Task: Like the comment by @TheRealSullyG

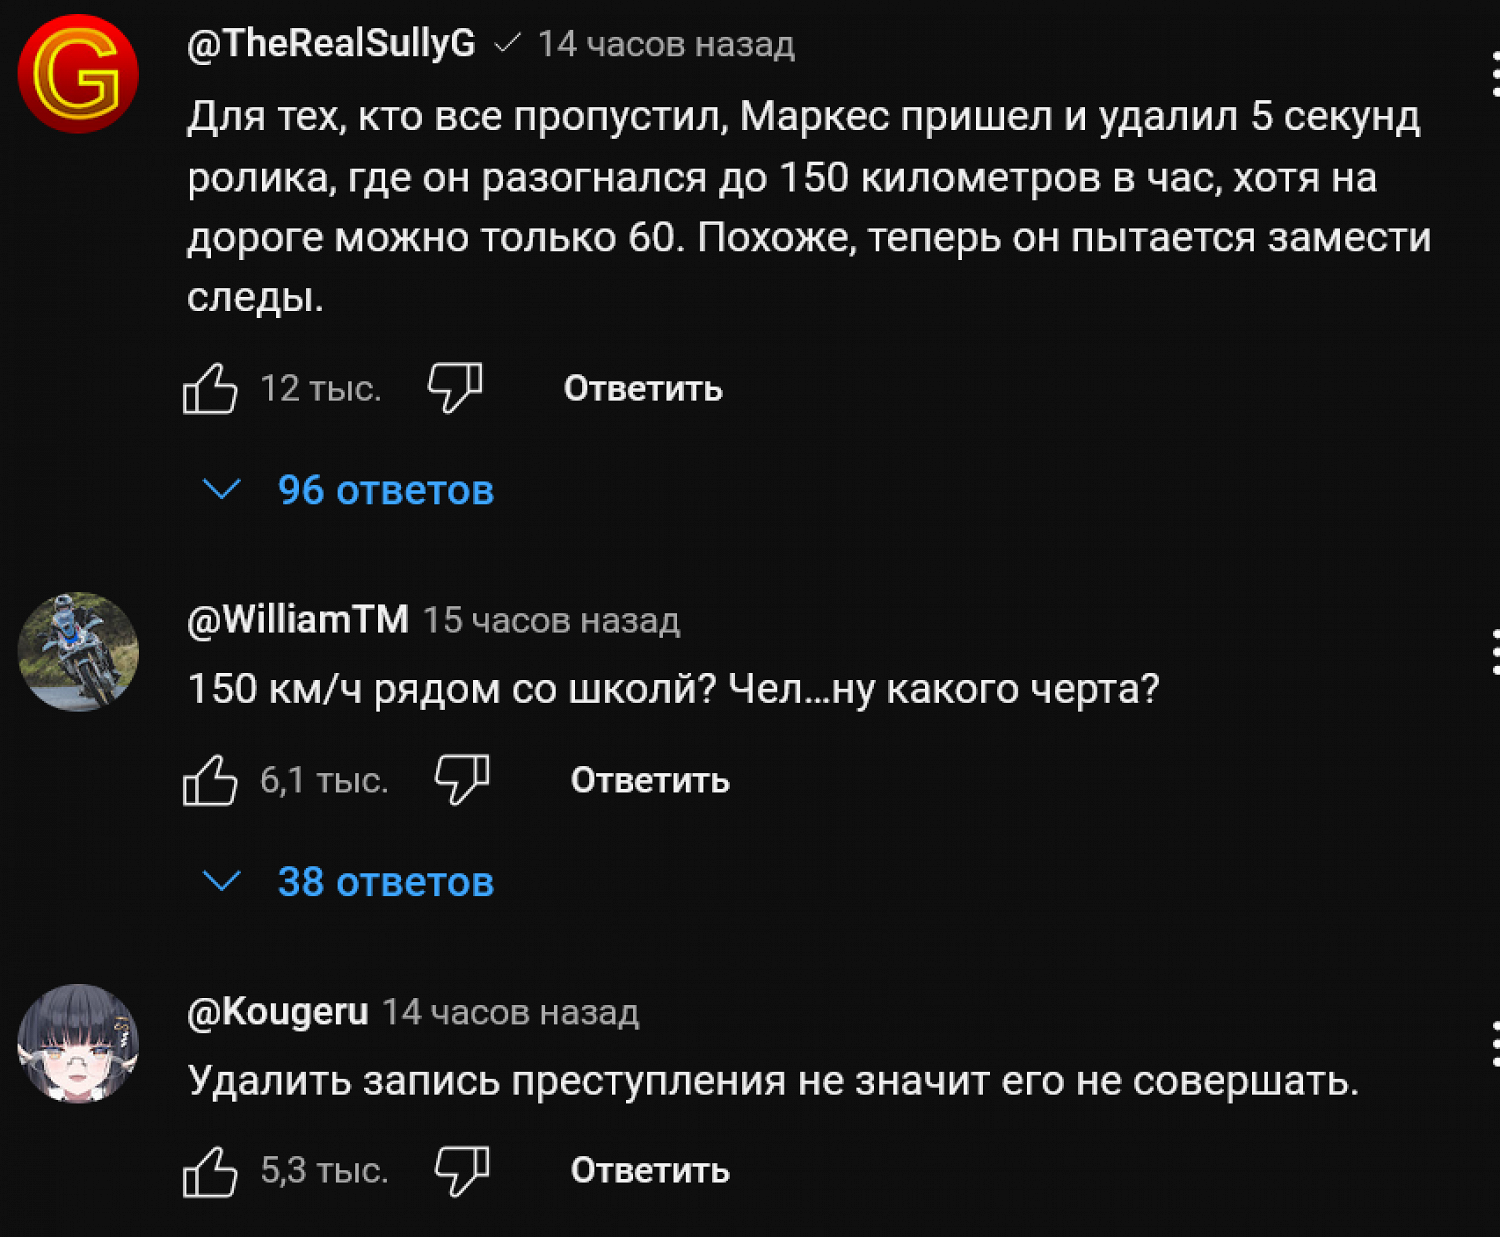Action: (210, 388)
